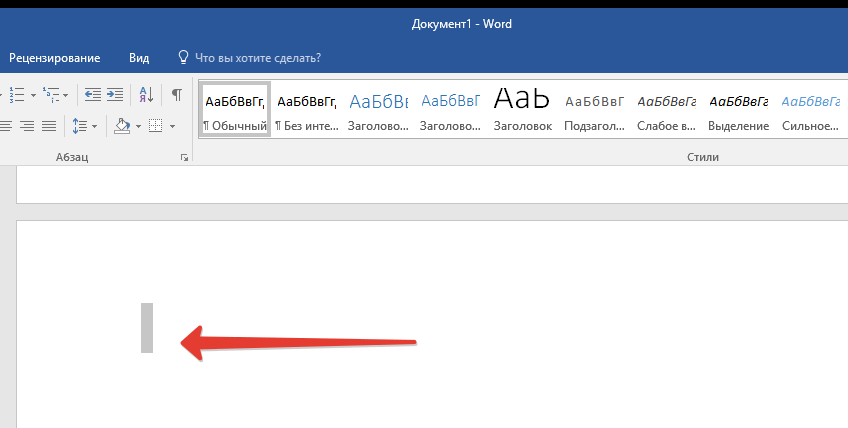The width and height of the screenshot is (848, 428).
Task: Click the multilevel list icon
Action: pyautogui.click(x=52, y=94)
